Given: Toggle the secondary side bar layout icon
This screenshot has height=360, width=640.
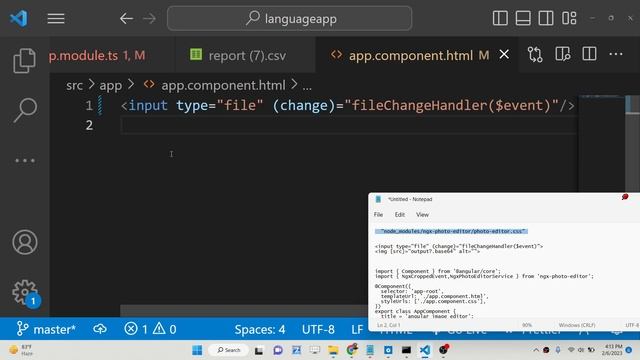Looking at the screenshot, I should coord(546,18).
